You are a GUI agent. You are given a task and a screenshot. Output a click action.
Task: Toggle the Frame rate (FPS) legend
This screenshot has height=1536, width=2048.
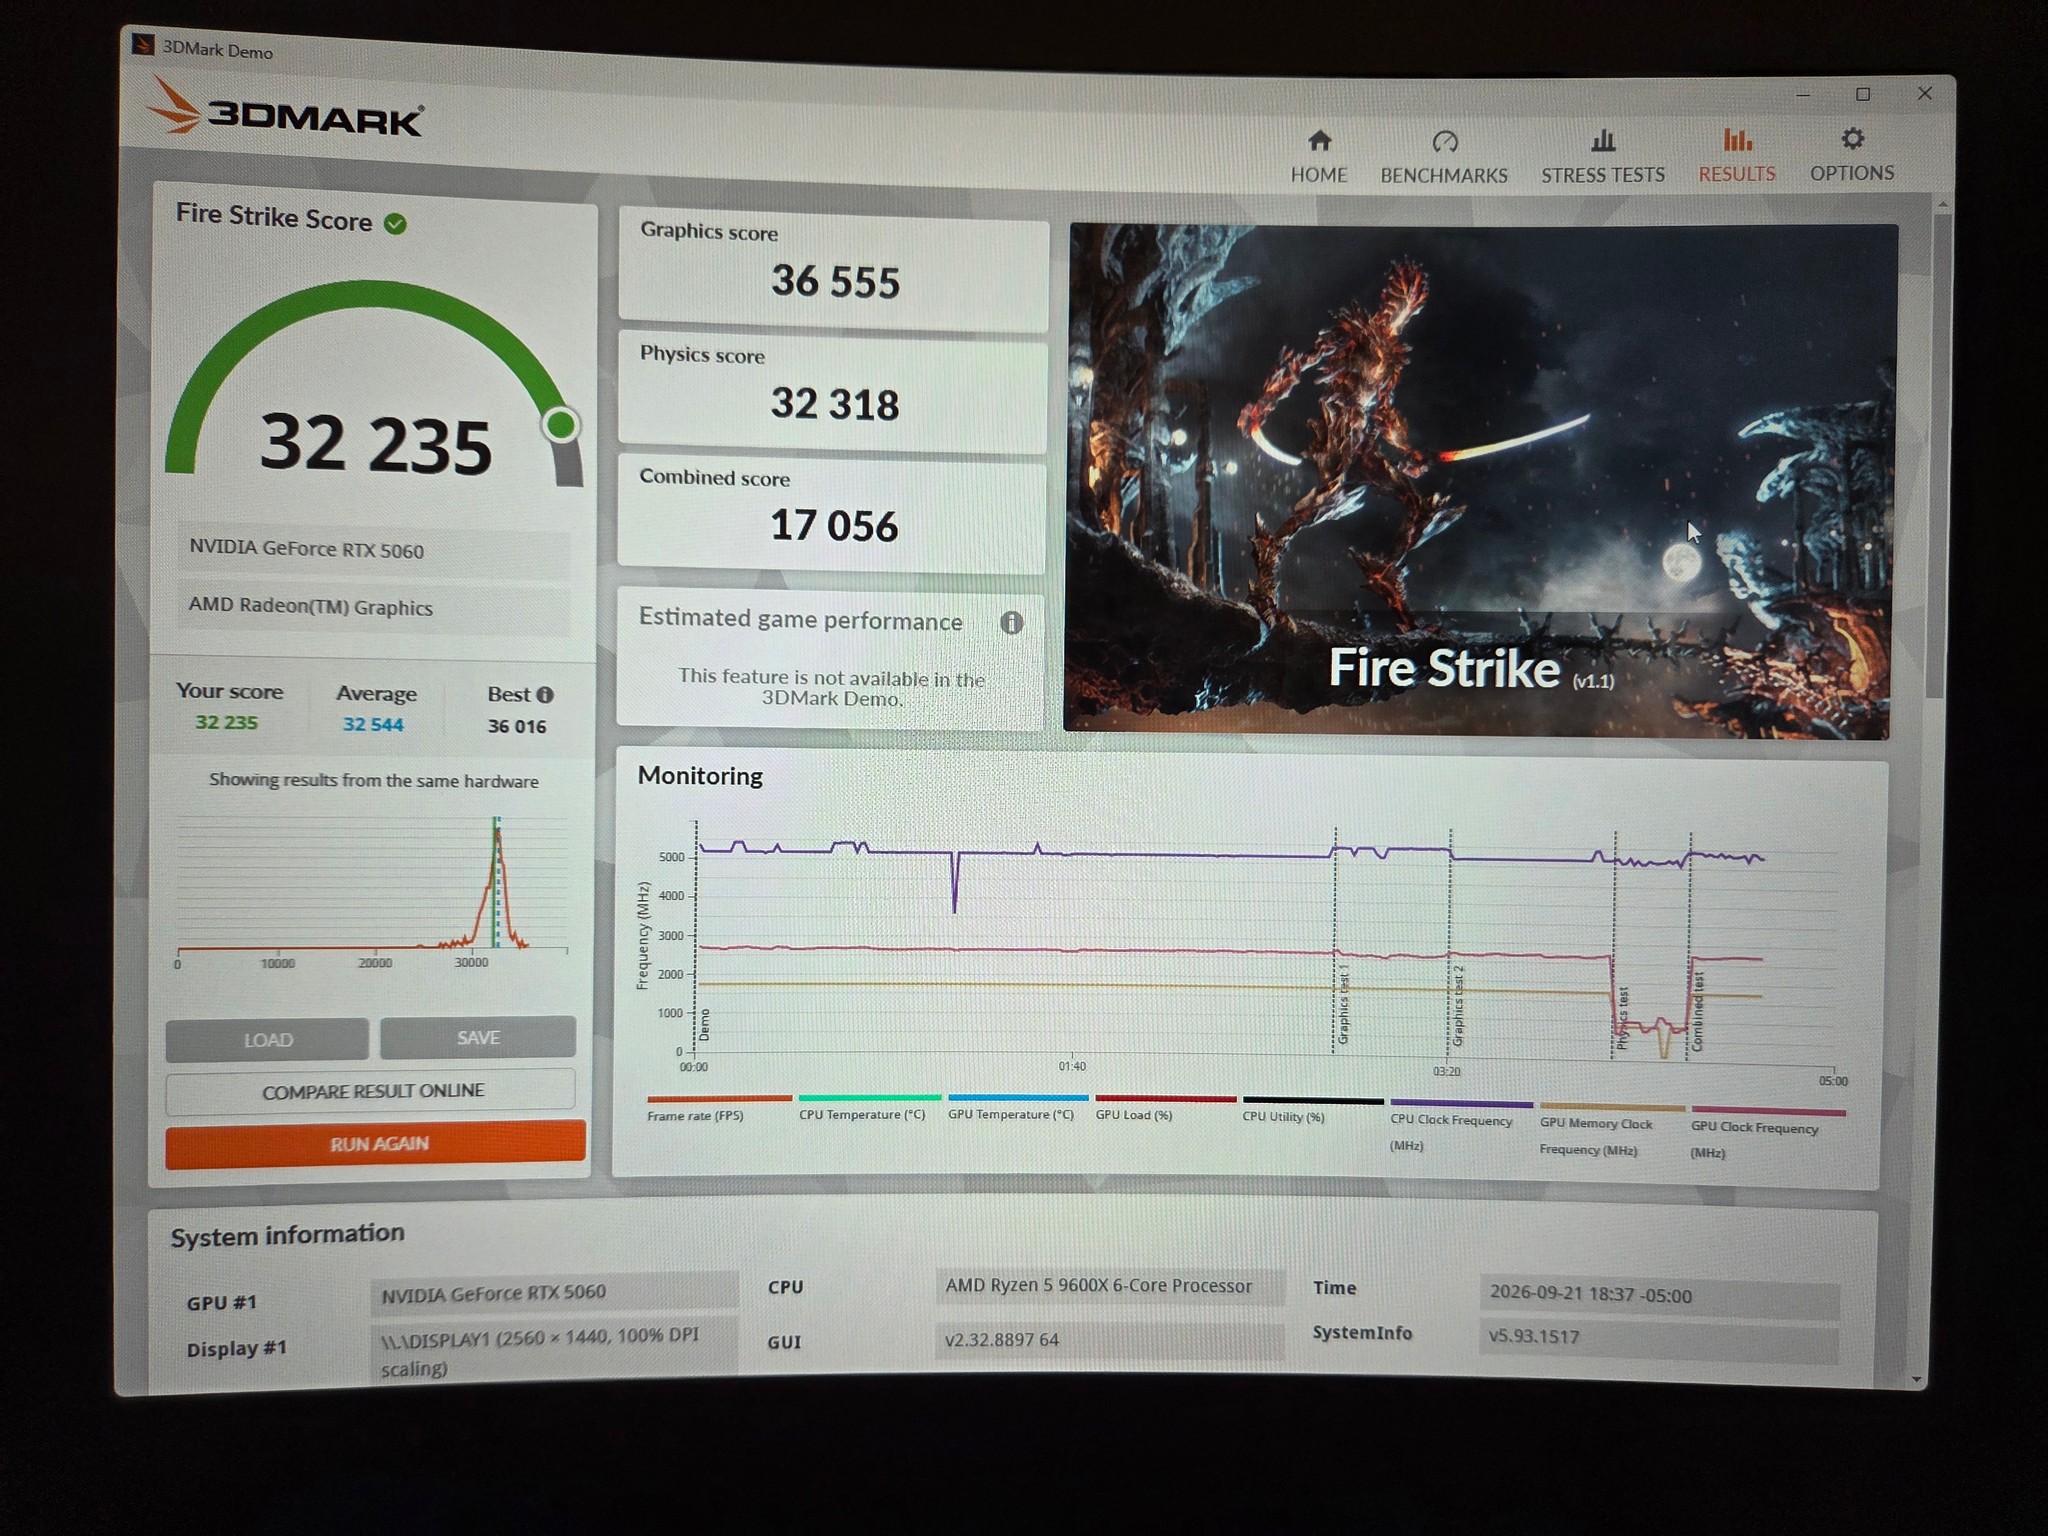click(x=718, y=1108)
